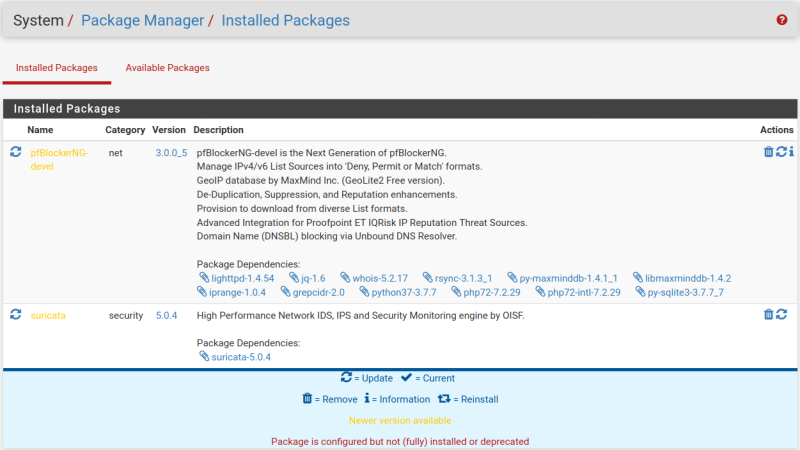Open the grepcidr-2.0 dependency link

coord(318,292)
